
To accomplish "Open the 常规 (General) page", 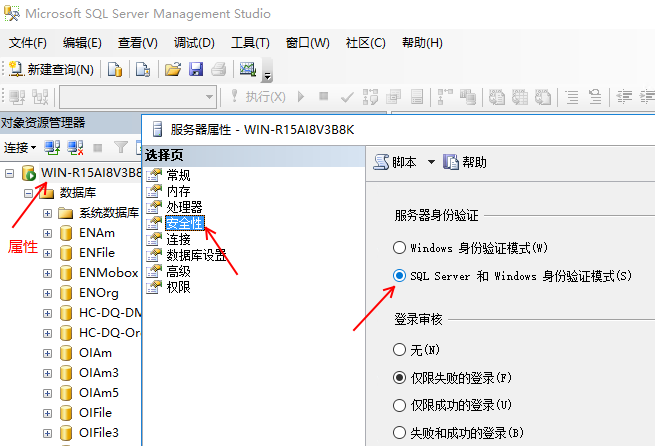I will pyautogui.click(x=178, y=175).
